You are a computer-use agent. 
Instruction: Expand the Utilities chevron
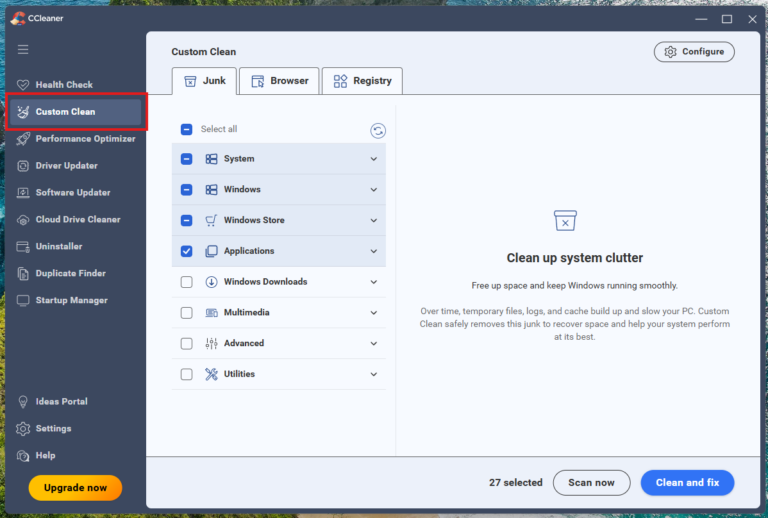point(374,374)
